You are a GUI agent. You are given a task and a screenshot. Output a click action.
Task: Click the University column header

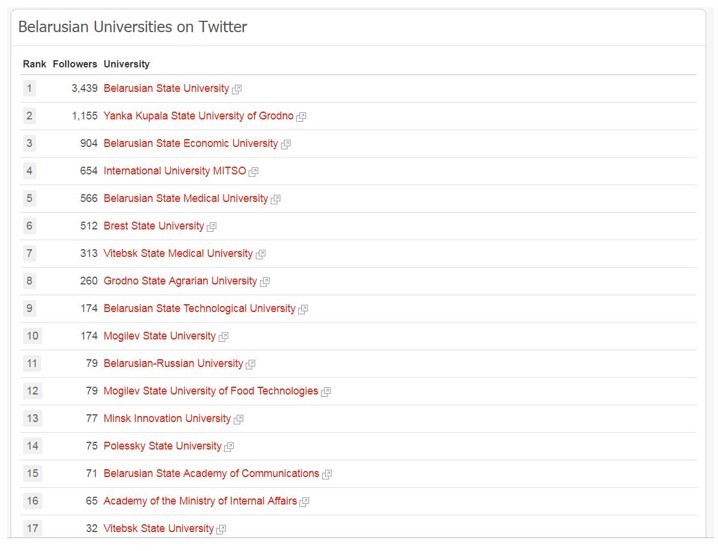[126, 64]
